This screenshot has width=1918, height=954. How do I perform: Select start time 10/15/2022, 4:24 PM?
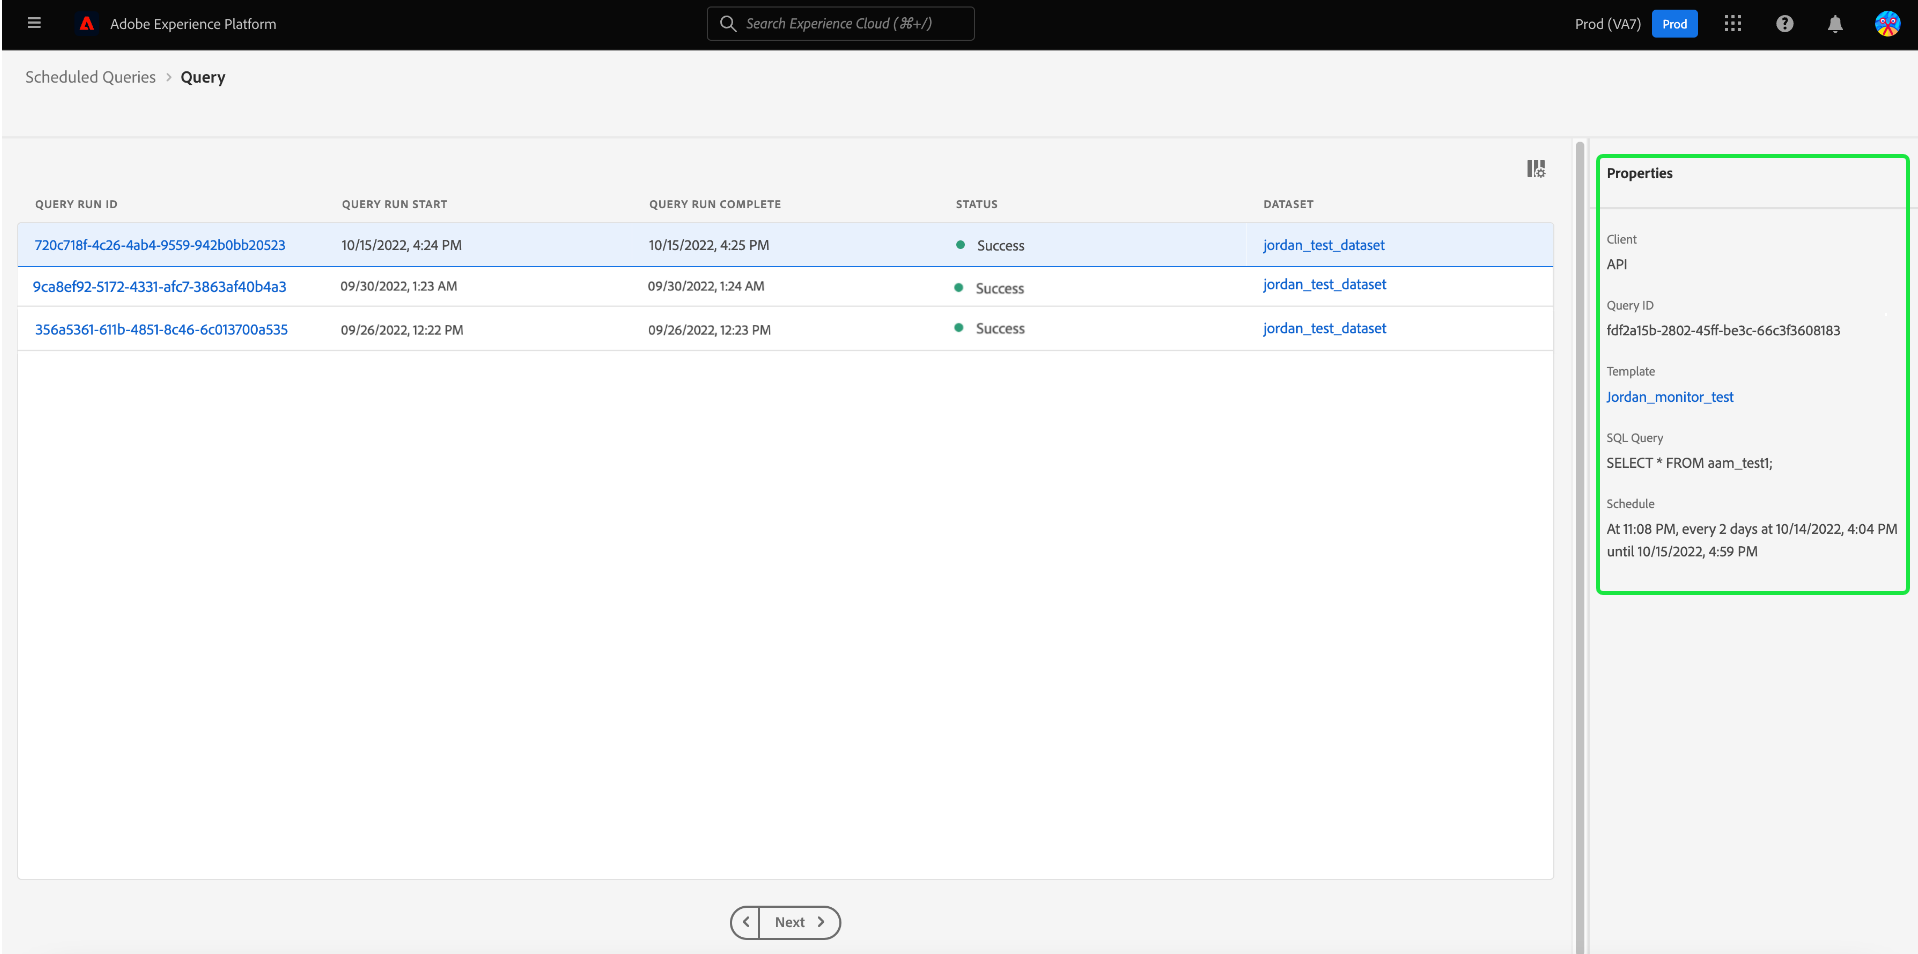401,245
